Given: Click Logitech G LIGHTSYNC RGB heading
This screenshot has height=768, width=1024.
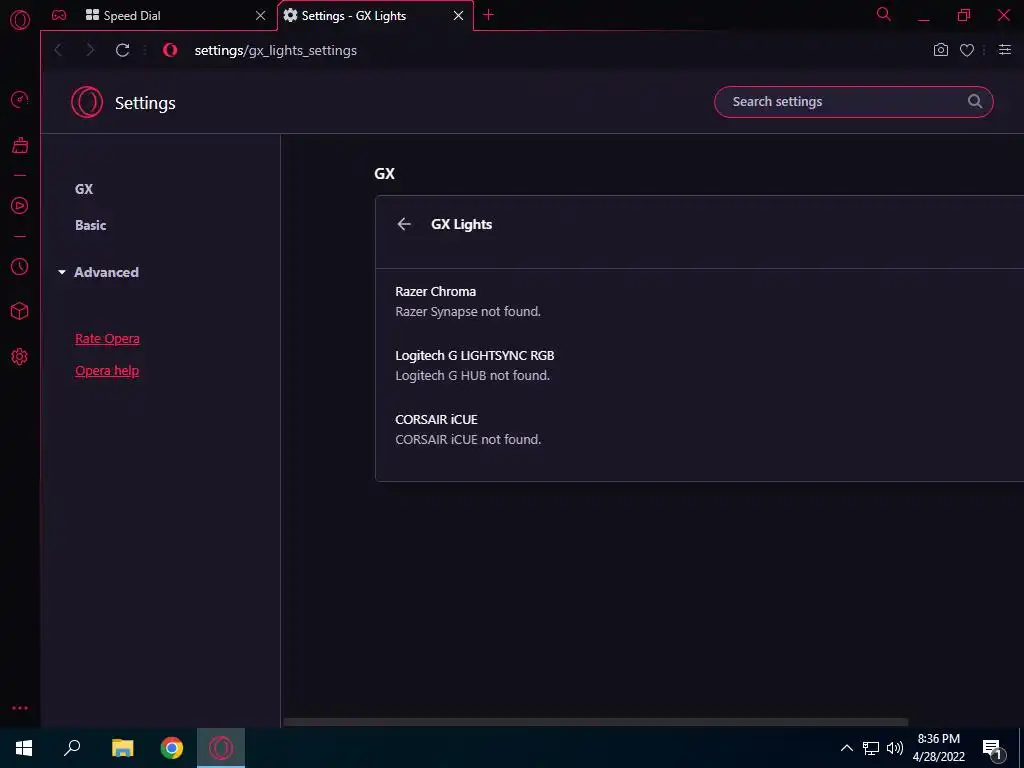Looking at the screenshot, I should [475, 355].
